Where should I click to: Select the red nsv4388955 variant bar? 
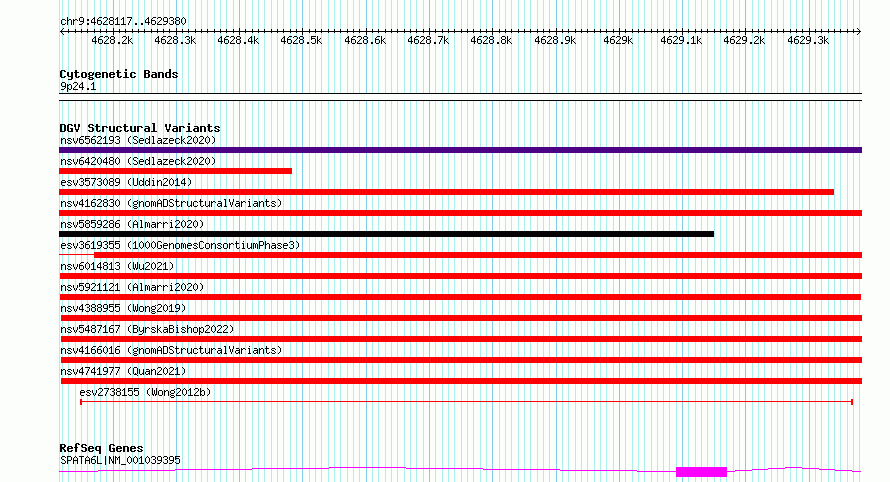pos(460,318)
